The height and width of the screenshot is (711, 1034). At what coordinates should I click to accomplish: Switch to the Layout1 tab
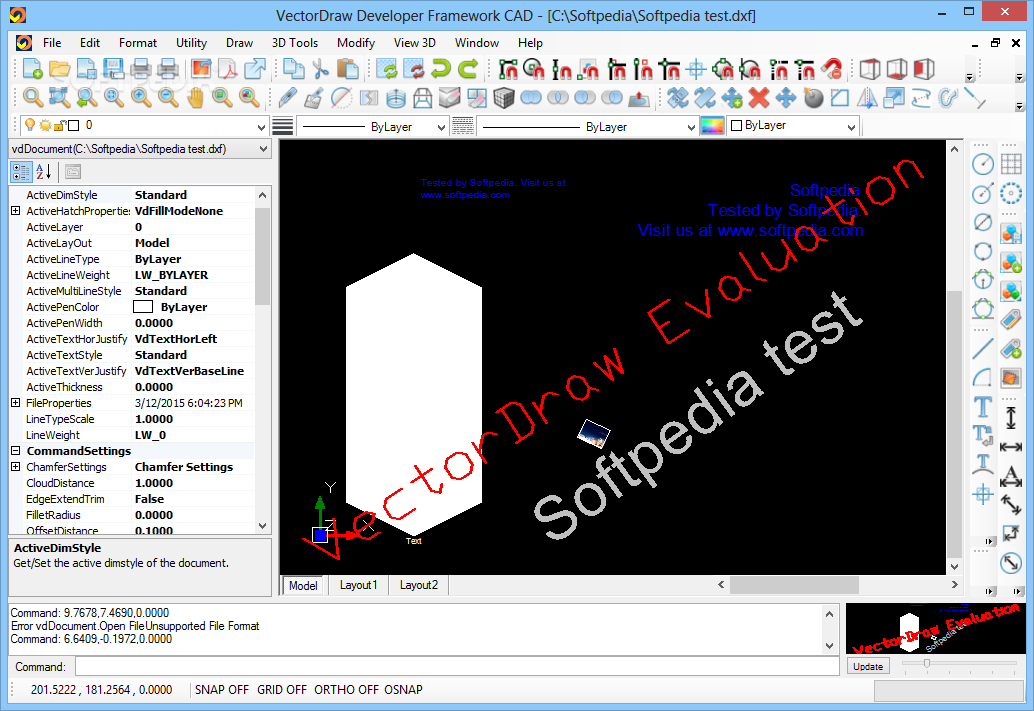358,585
